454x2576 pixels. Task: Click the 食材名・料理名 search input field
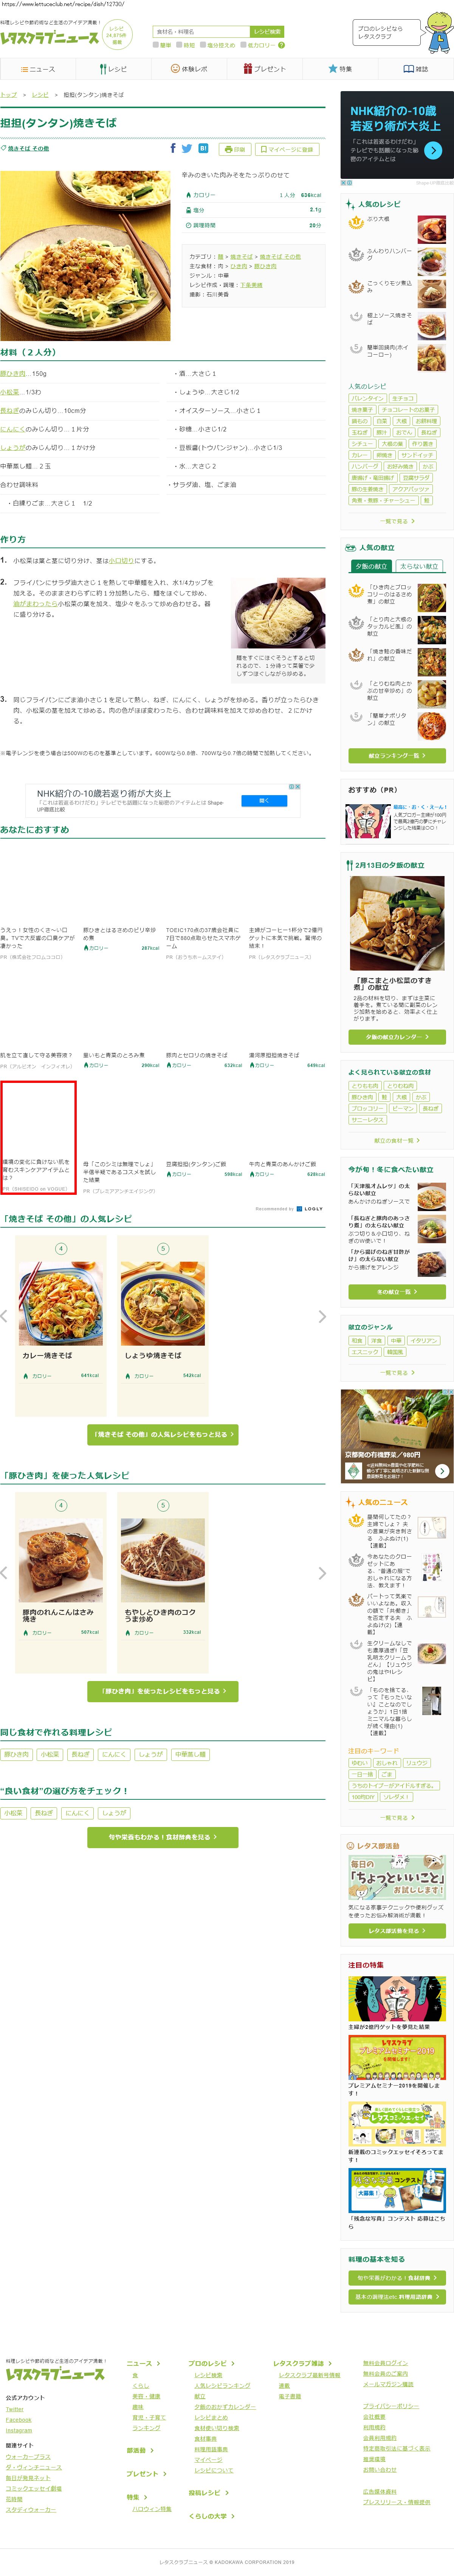pos(201,32)
